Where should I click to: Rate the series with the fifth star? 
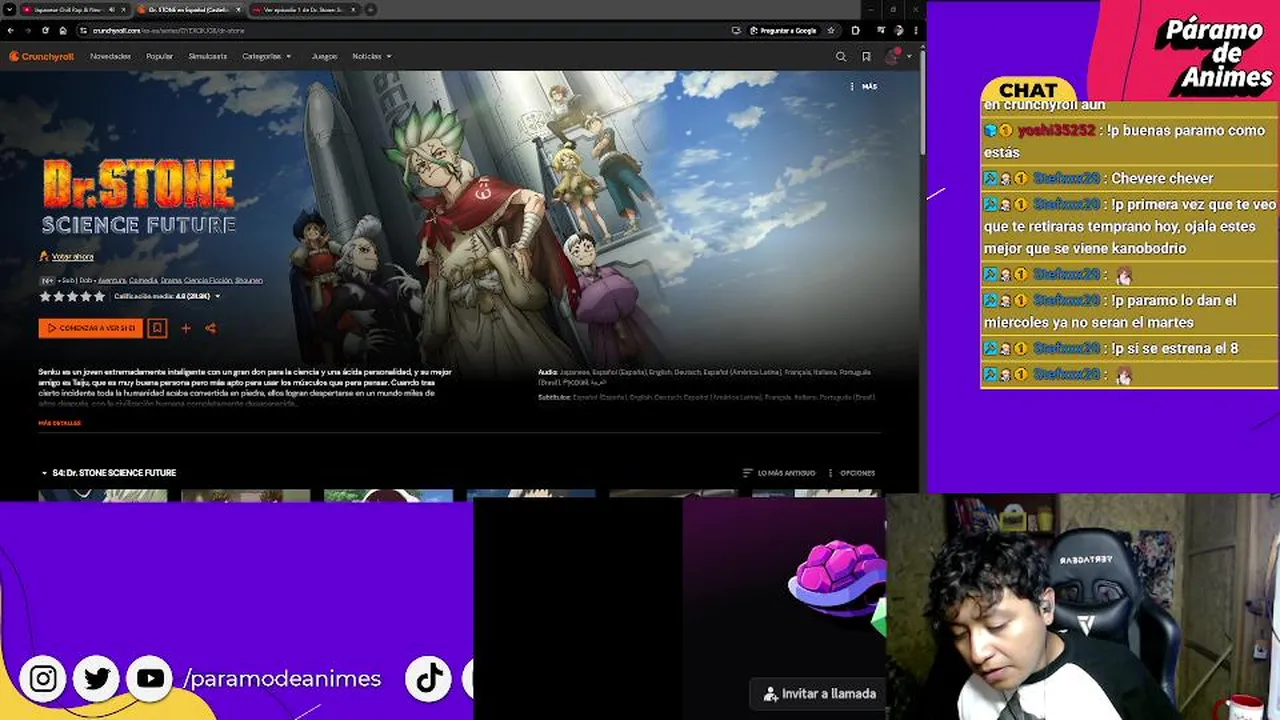99,297
